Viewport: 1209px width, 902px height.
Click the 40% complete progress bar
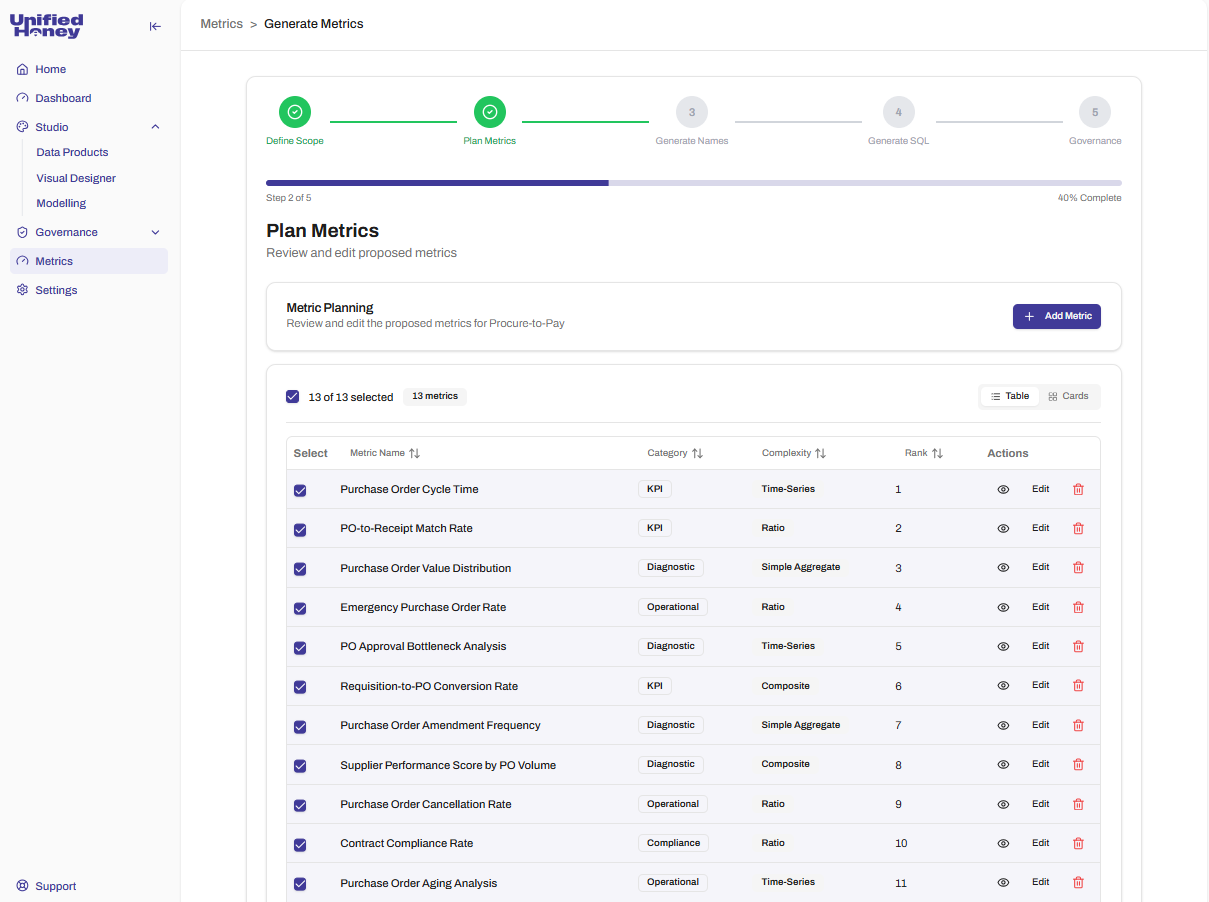[x=694, y=183]
